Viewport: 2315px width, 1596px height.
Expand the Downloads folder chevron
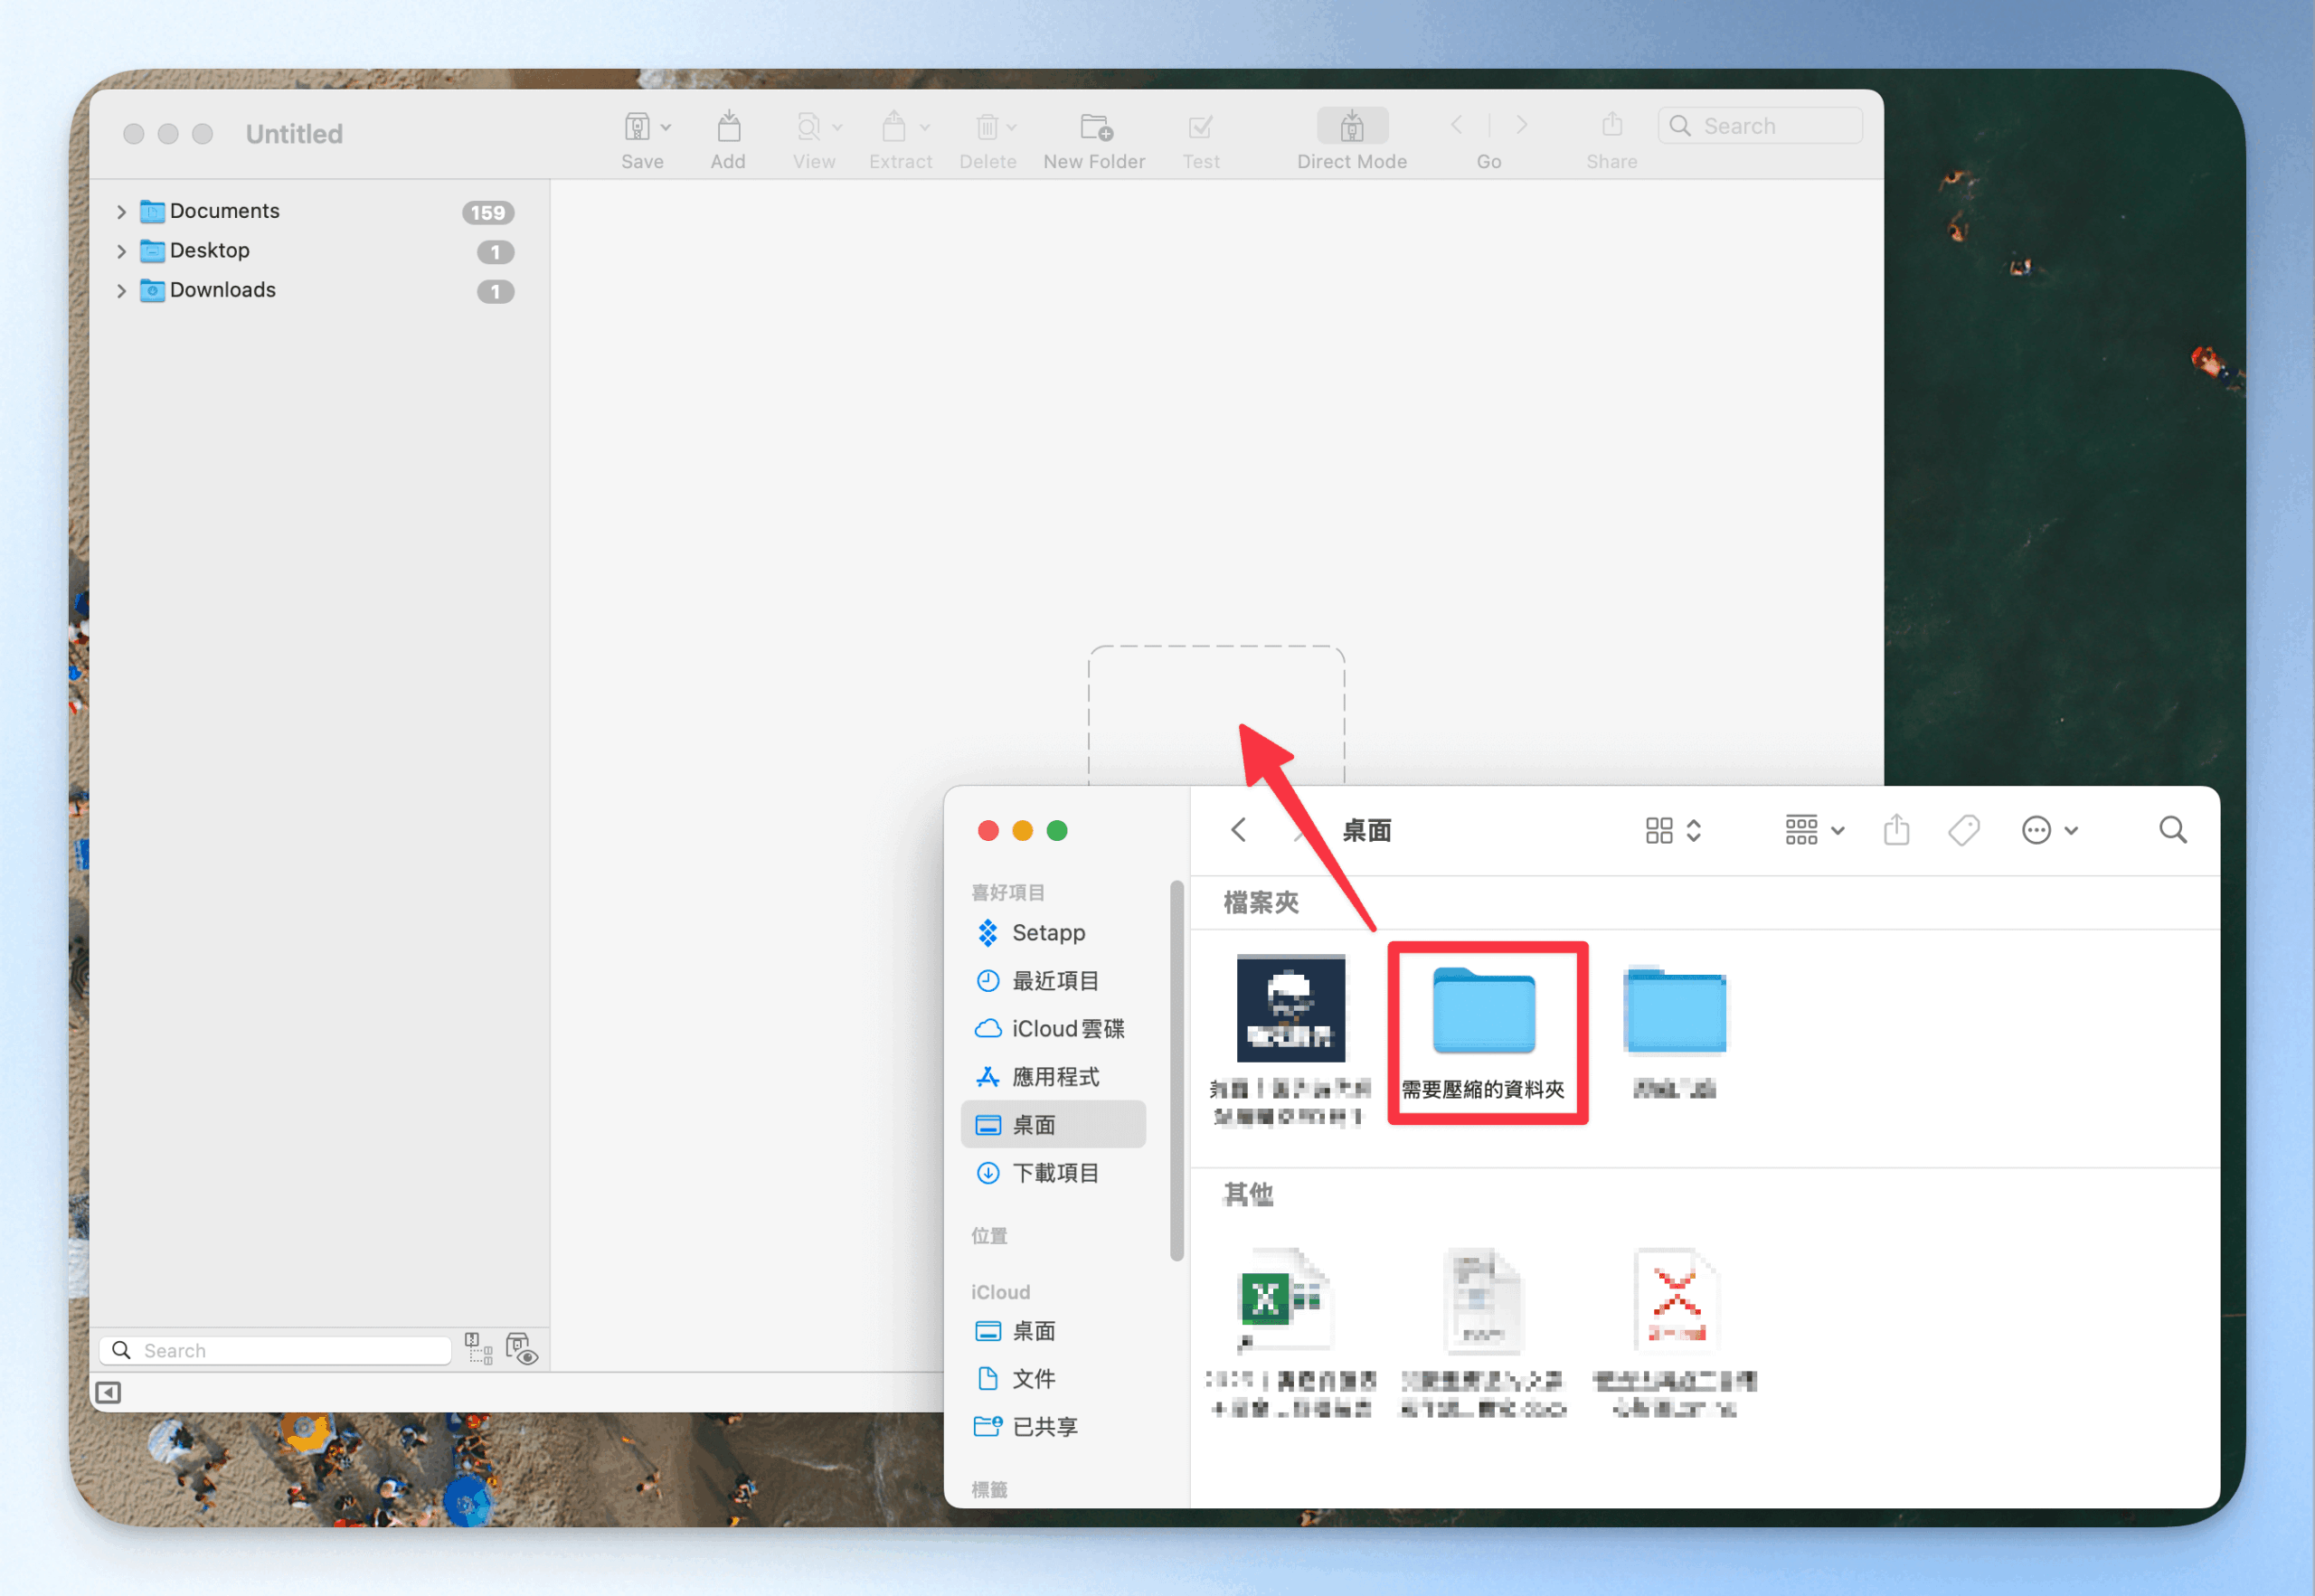(121, 291)
